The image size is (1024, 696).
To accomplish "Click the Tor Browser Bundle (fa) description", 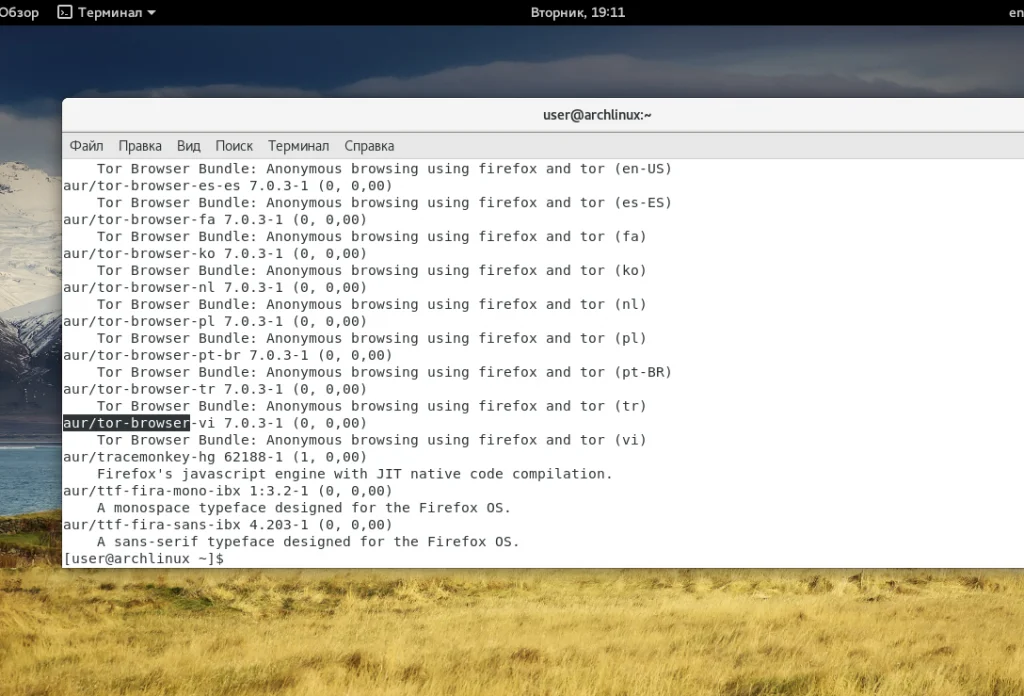I will click(372, 236).
